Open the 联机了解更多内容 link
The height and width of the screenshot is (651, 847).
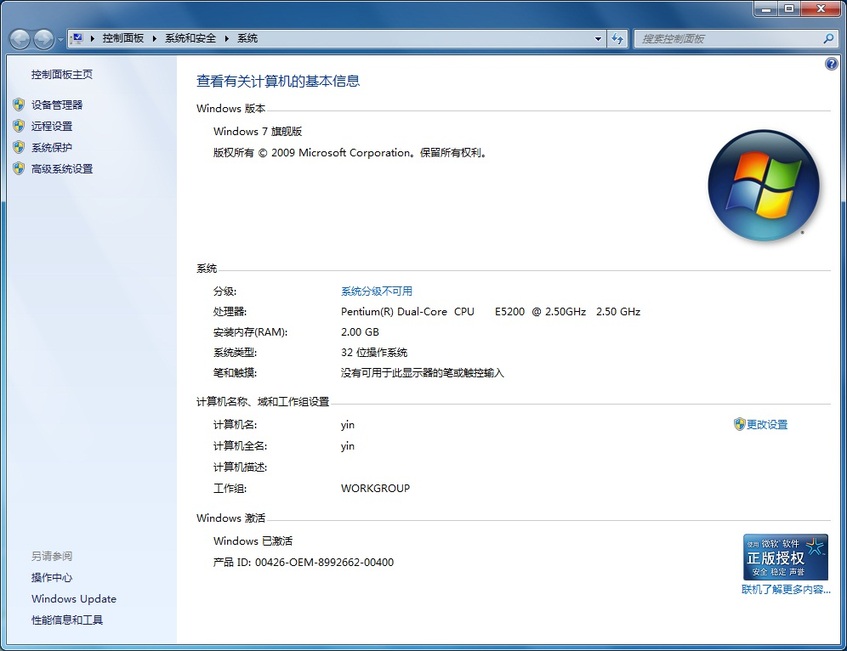click(786, 589)
